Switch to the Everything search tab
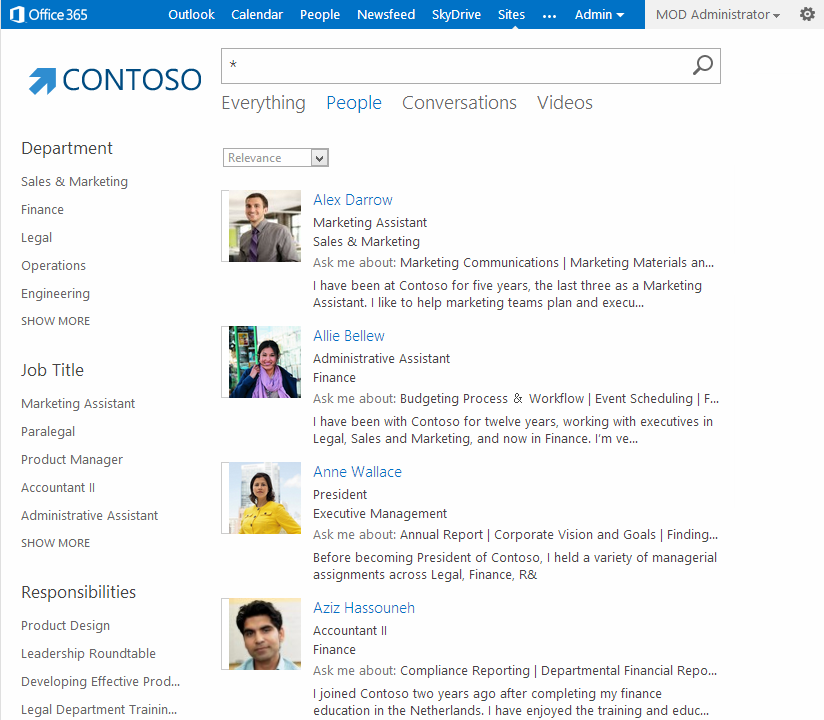The image size is (824, 720). (263, 102)
